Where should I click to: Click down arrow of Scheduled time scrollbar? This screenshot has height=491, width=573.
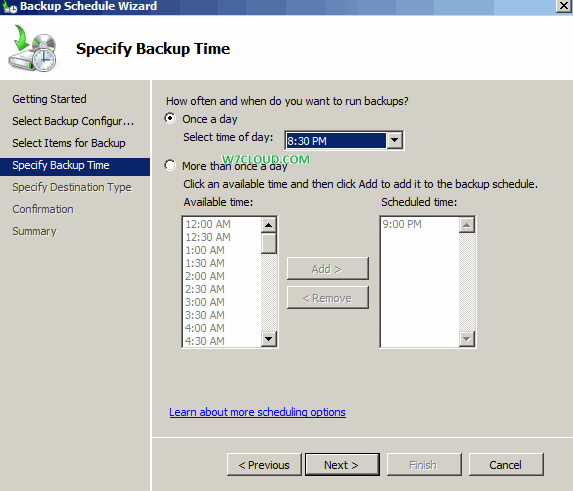click(467, 339)
